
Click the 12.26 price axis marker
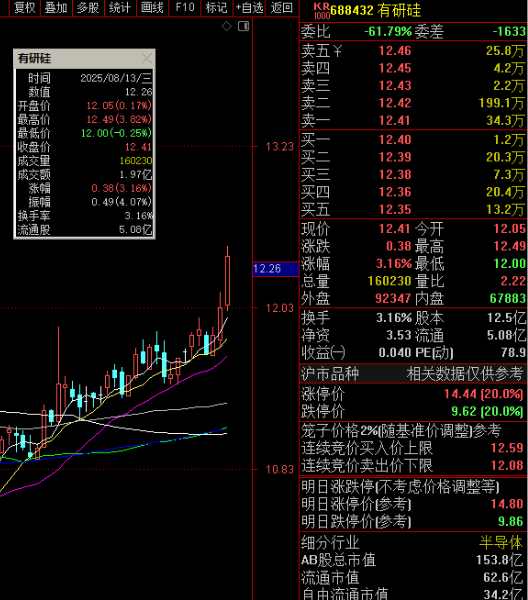[275, 269]
